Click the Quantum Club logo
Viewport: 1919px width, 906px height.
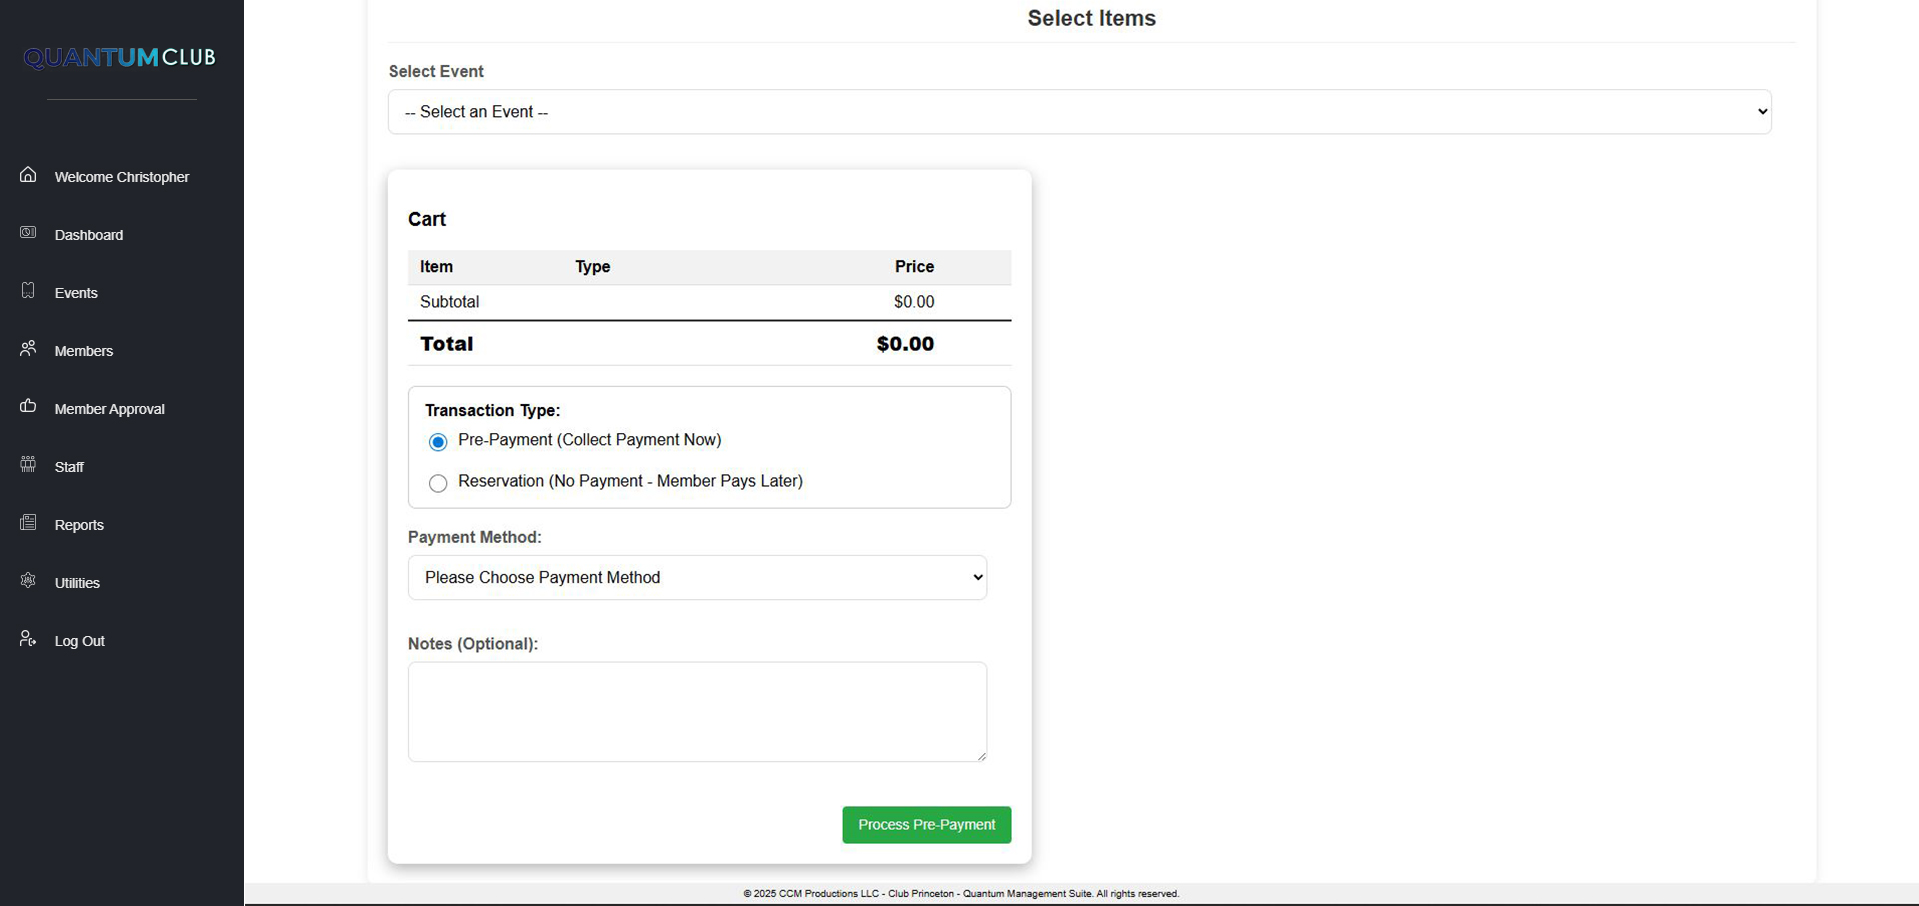[120, 58]
